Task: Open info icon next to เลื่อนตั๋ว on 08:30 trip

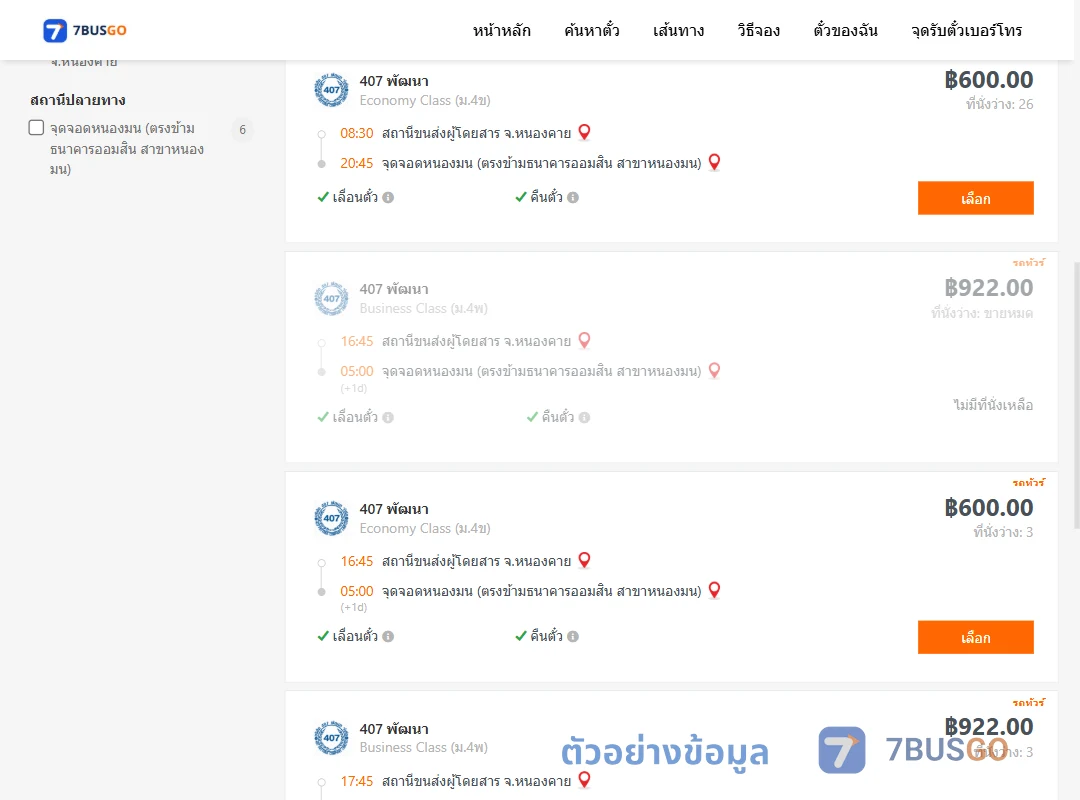Action: 388,198
